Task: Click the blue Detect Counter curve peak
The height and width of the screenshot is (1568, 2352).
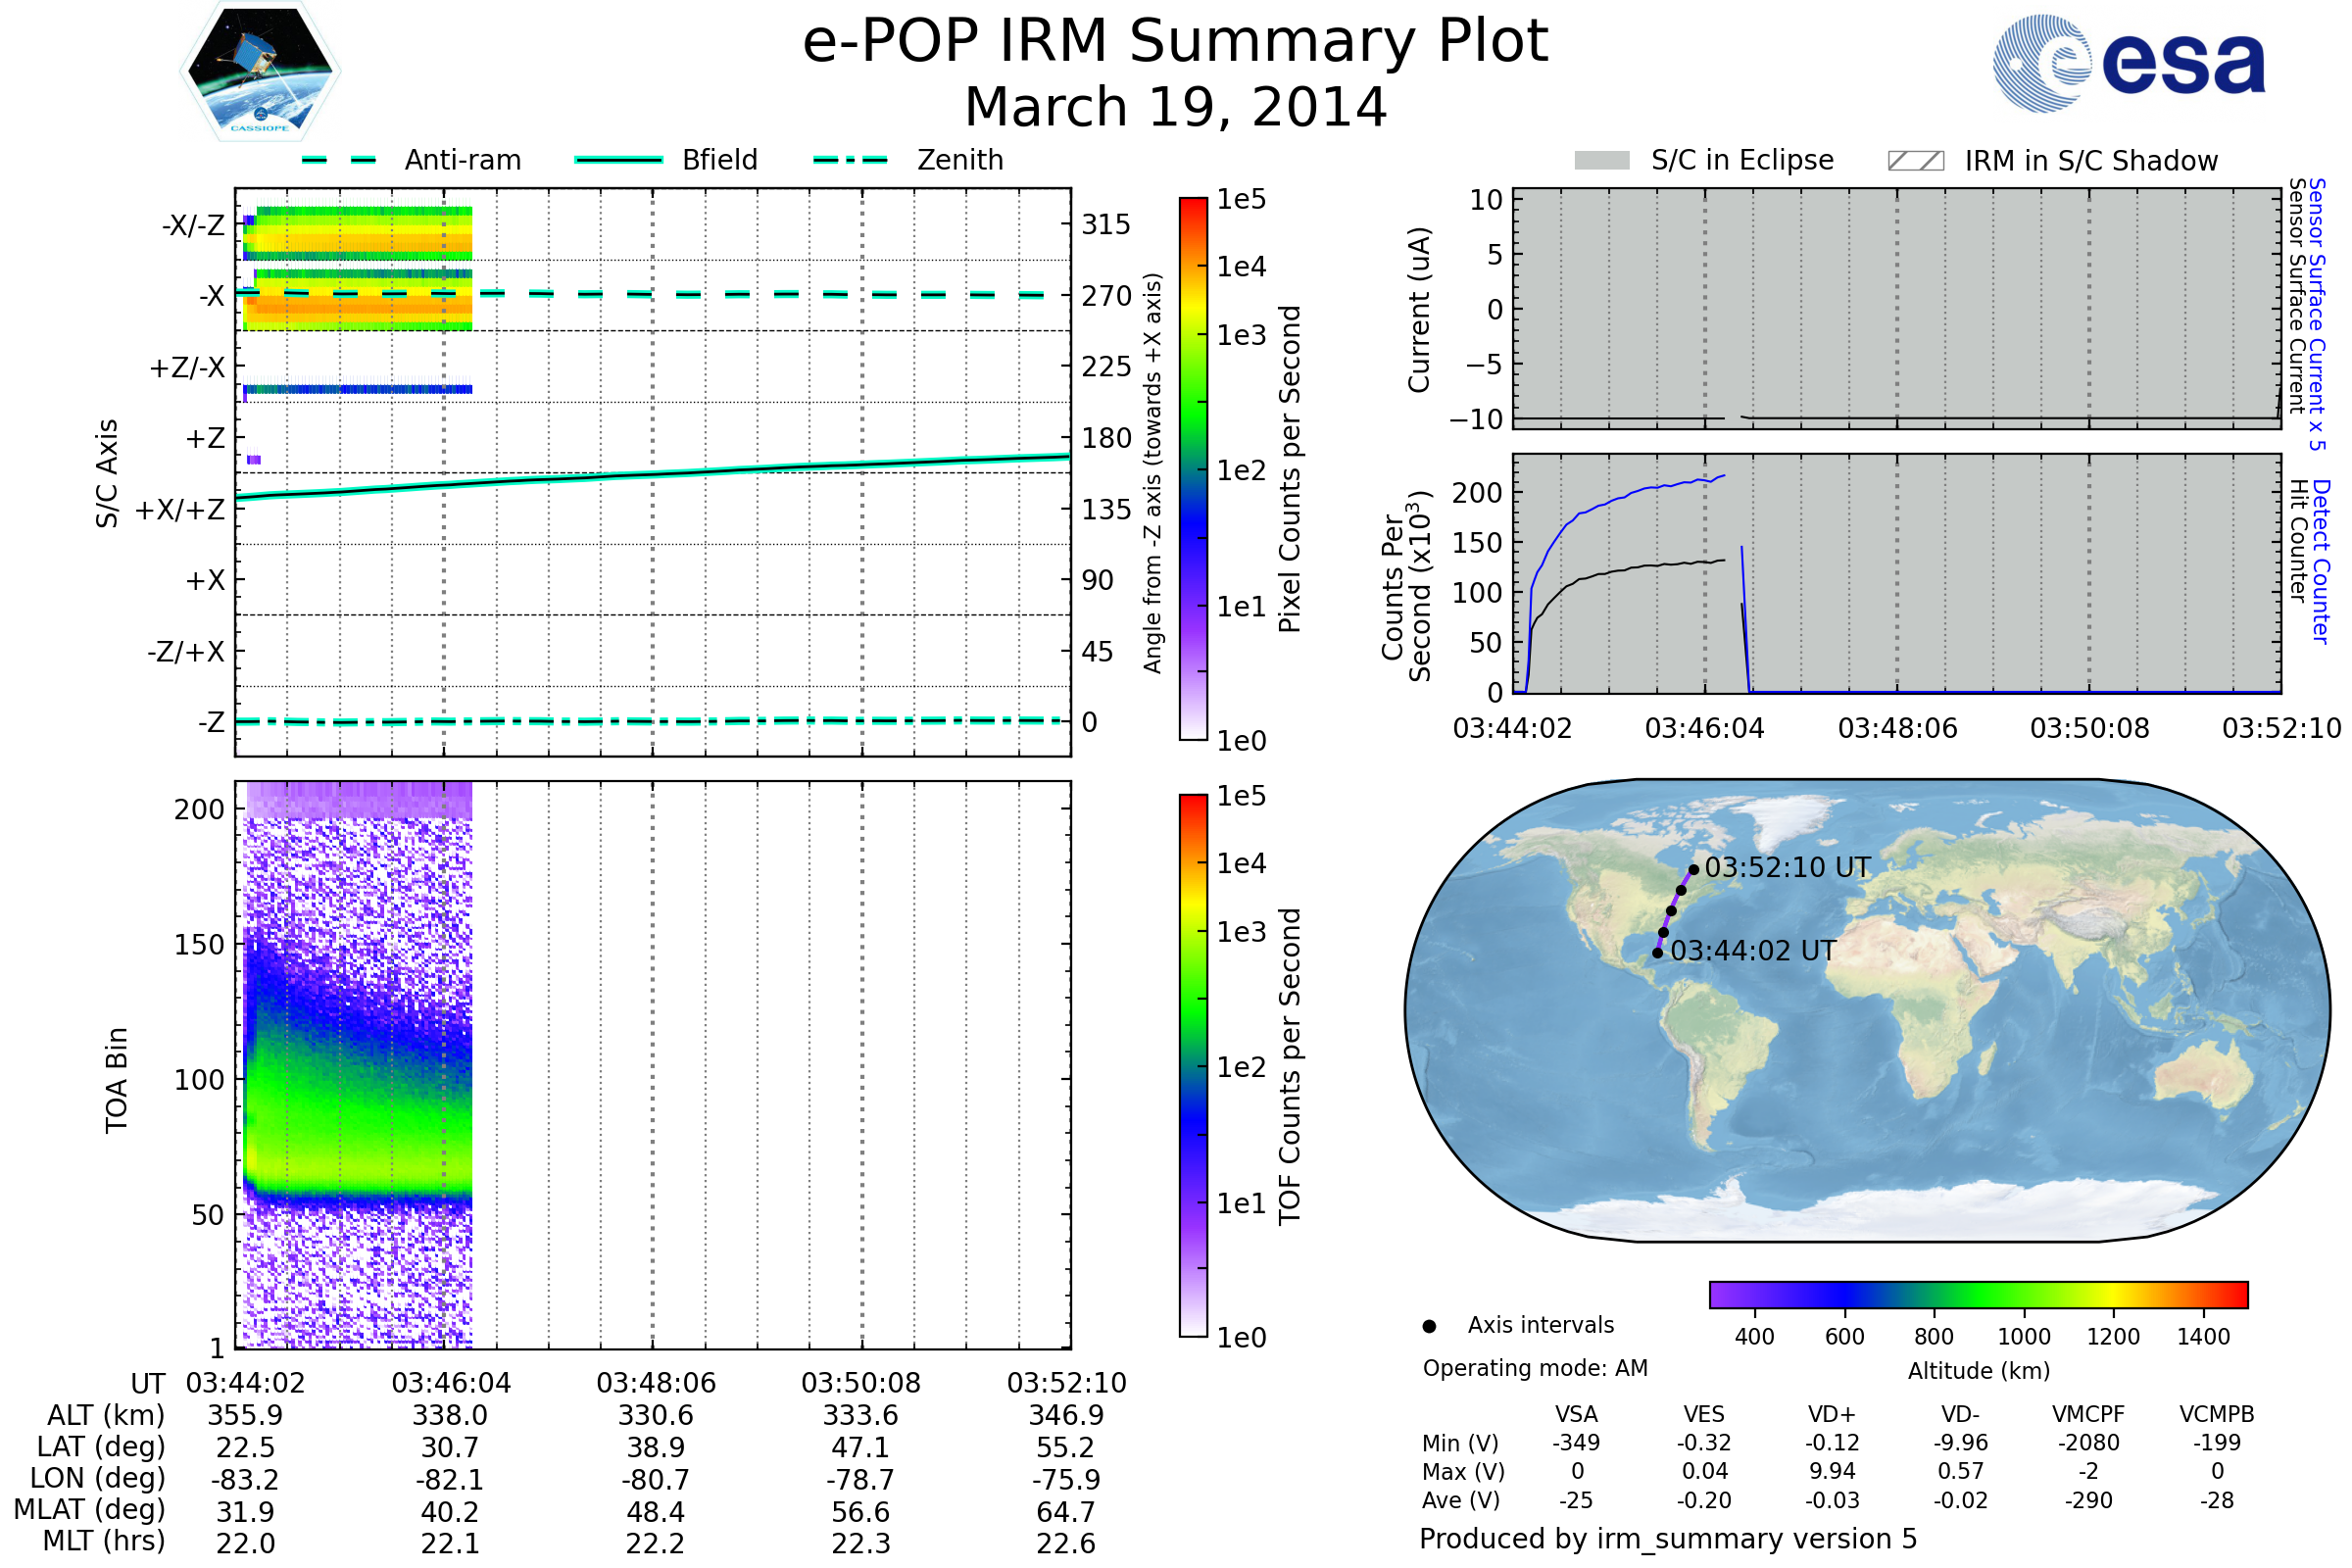Action: click(x=1722, y=476)
